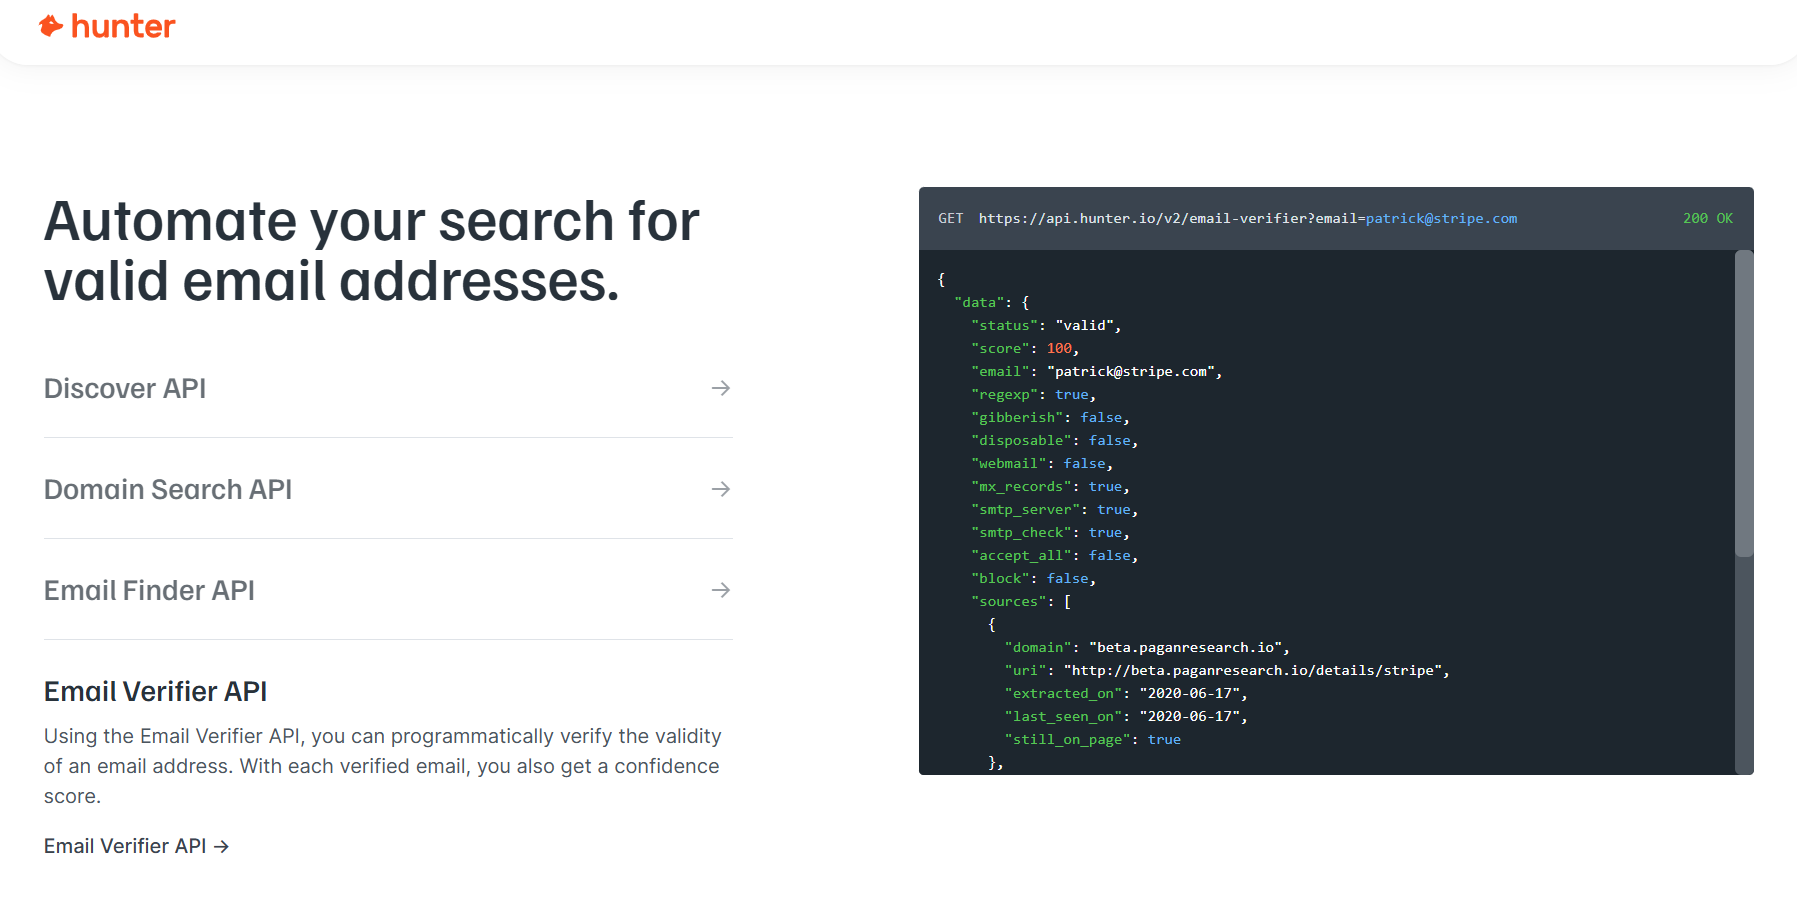Click the "extracted_on": "2020-06-17" line

pos(1126,693)
